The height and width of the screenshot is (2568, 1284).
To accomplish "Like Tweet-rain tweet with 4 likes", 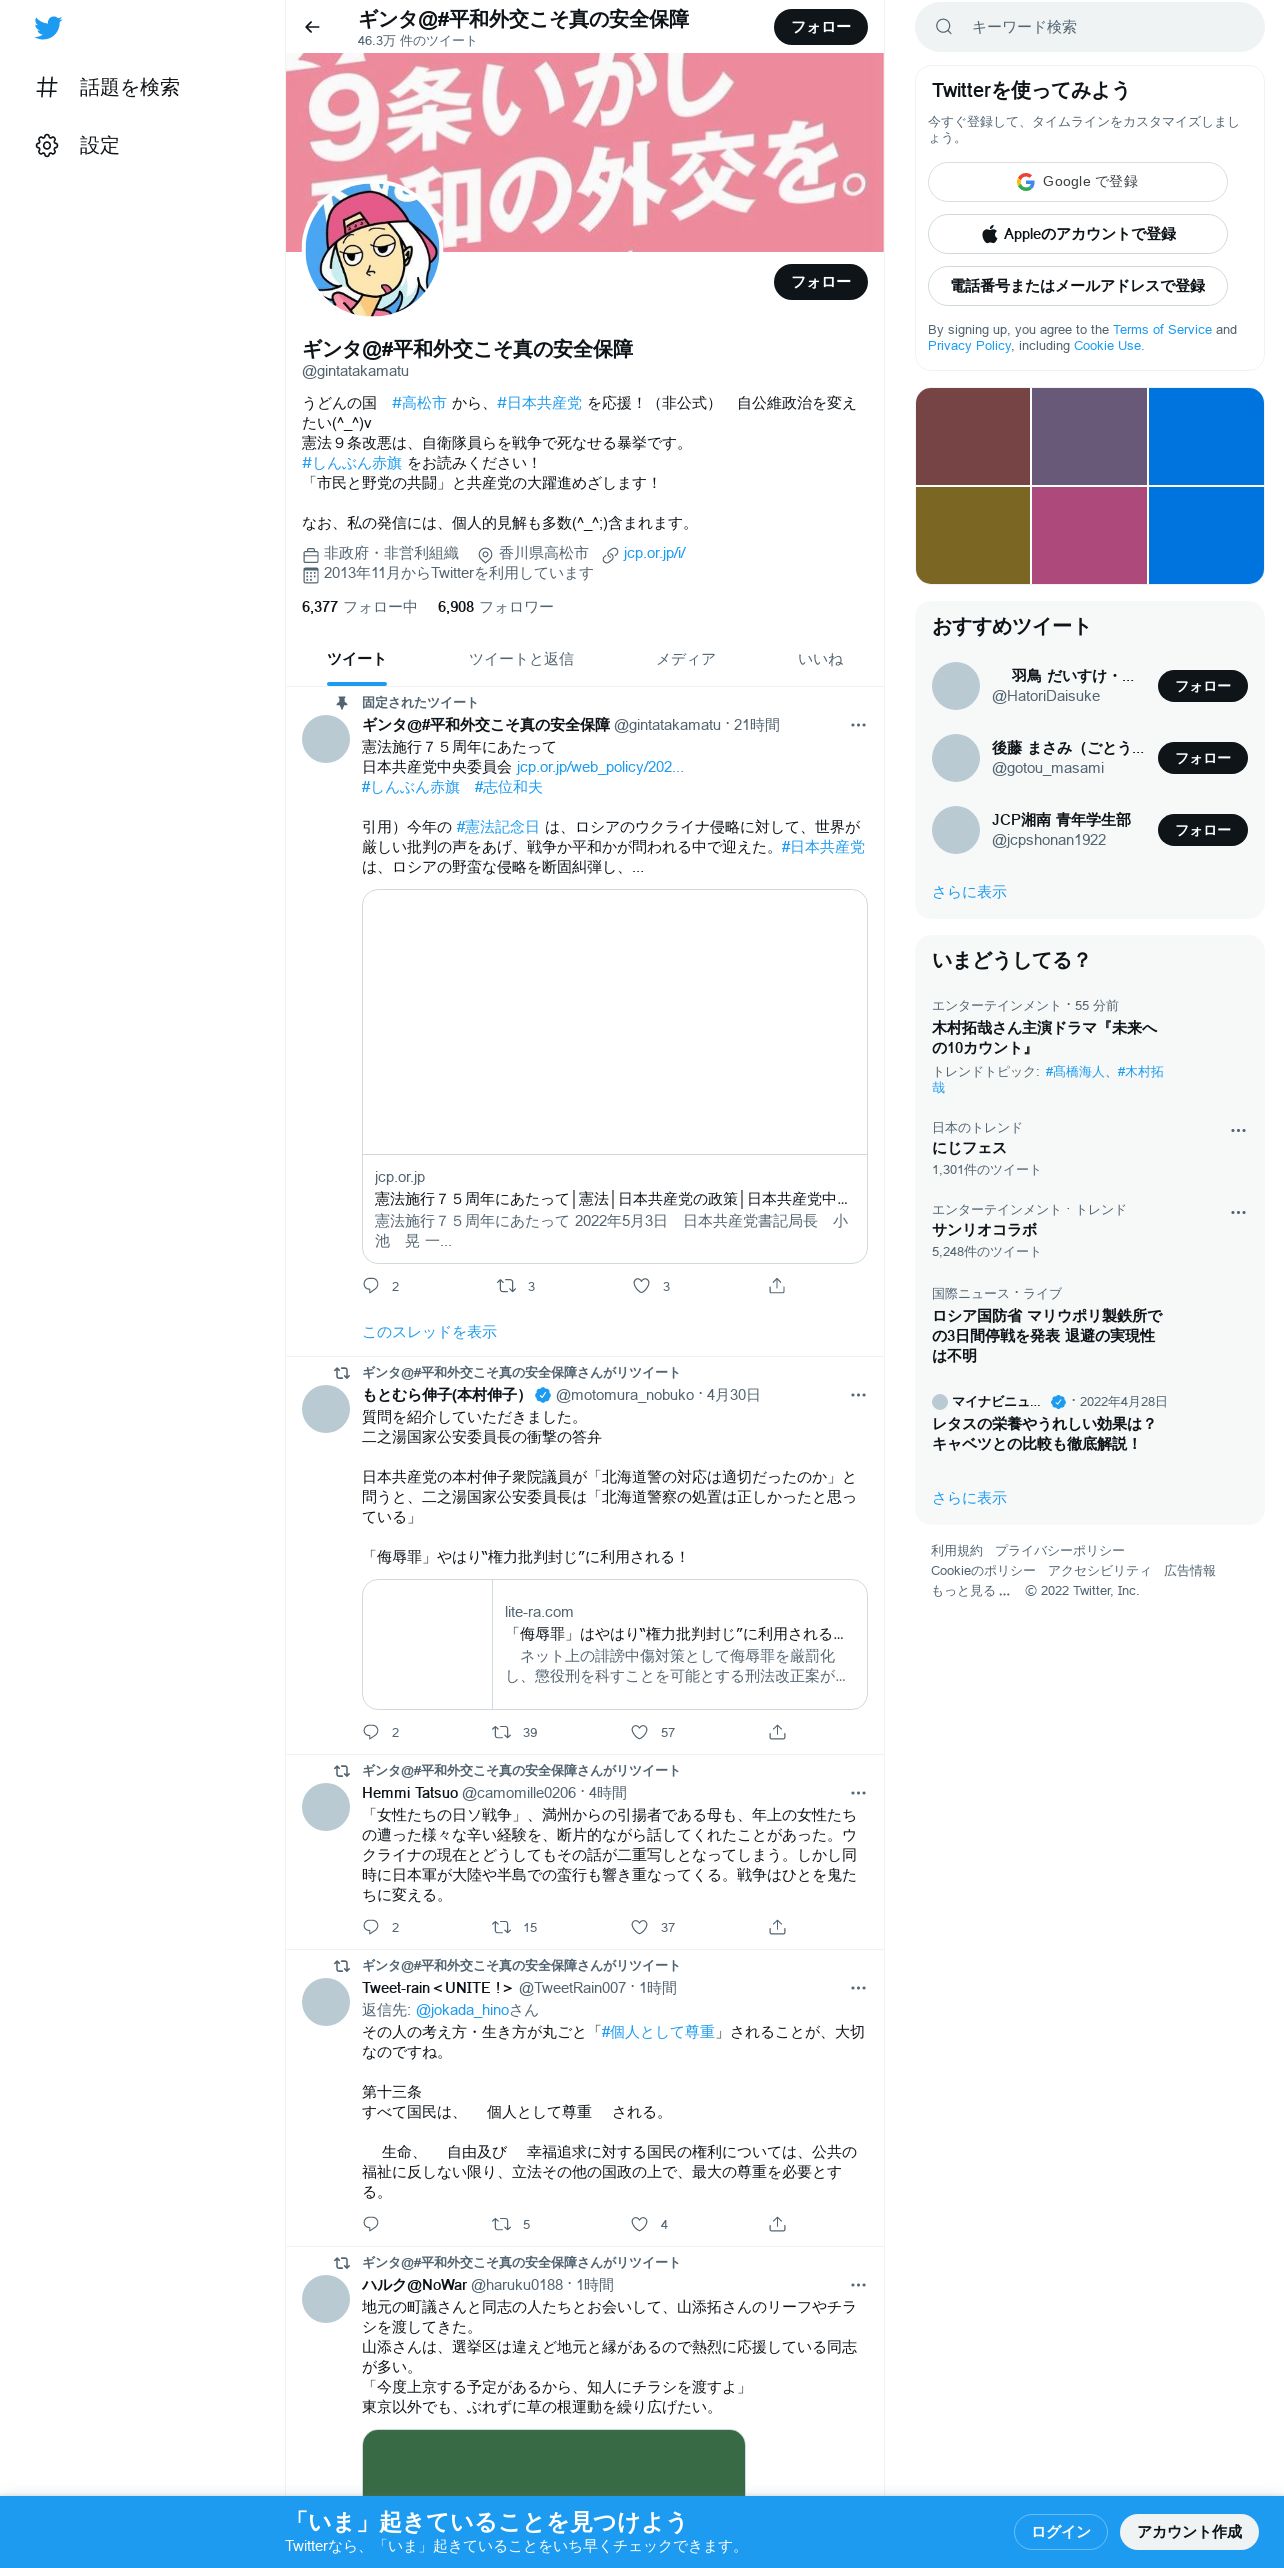I will [639, 2224].
